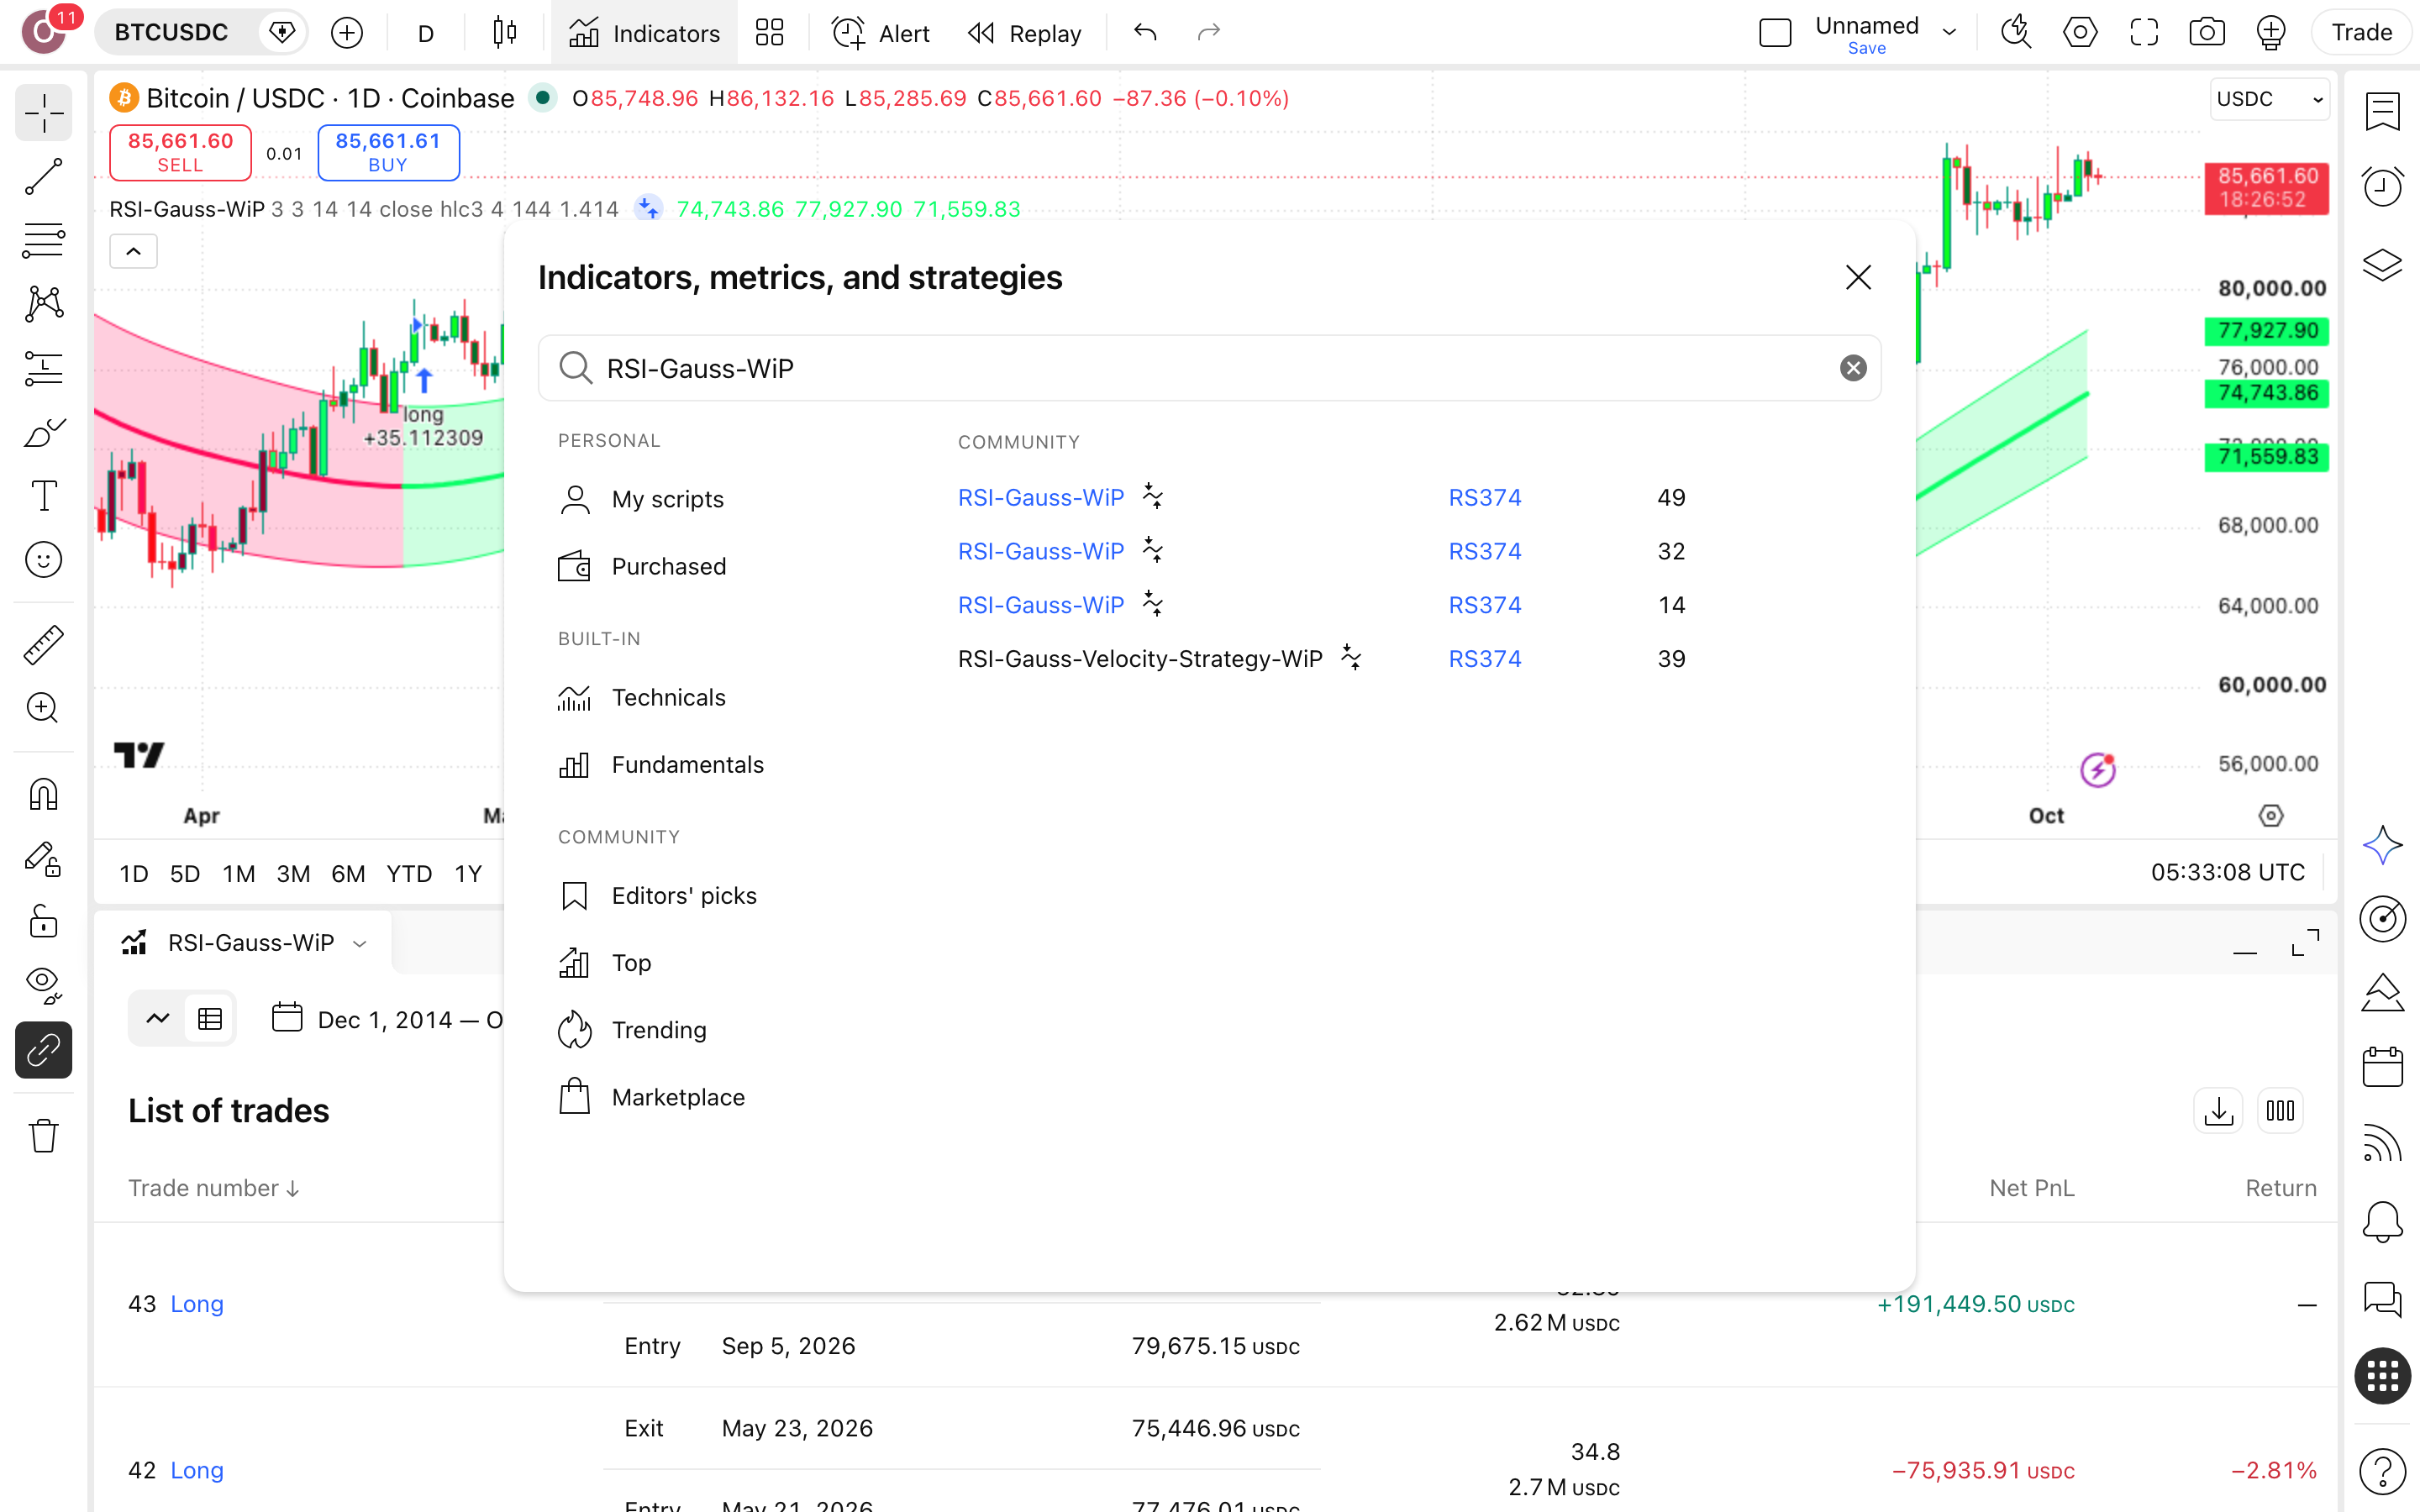
Task: Open the alerts clock icon in right sidebar
Action: (x=2383, y=186)
